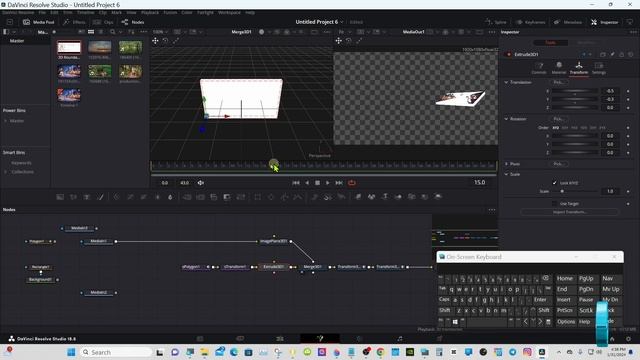Viewport: 640px width, 360px height.
Task: Toggle audio mute speaker icon
Action: point(201,183)
